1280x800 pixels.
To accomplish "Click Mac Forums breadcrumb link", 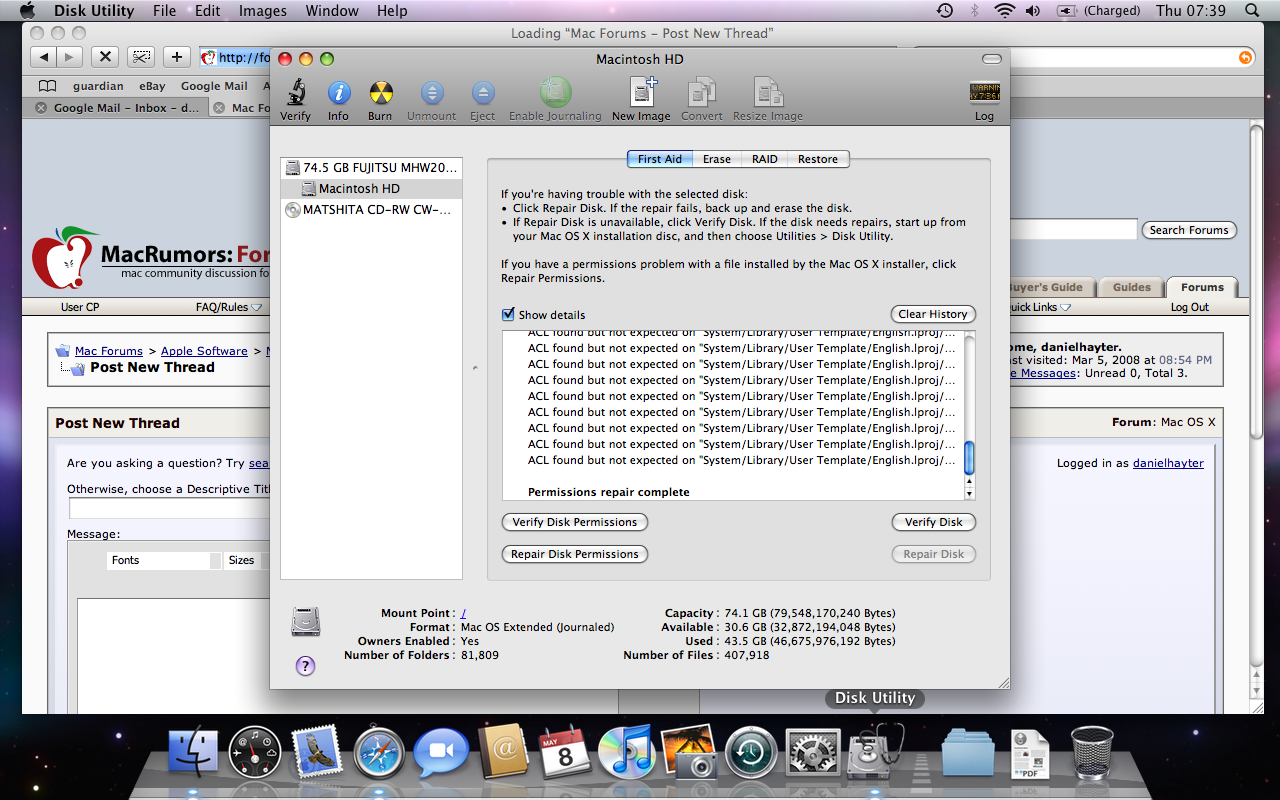I will [109, 351].
